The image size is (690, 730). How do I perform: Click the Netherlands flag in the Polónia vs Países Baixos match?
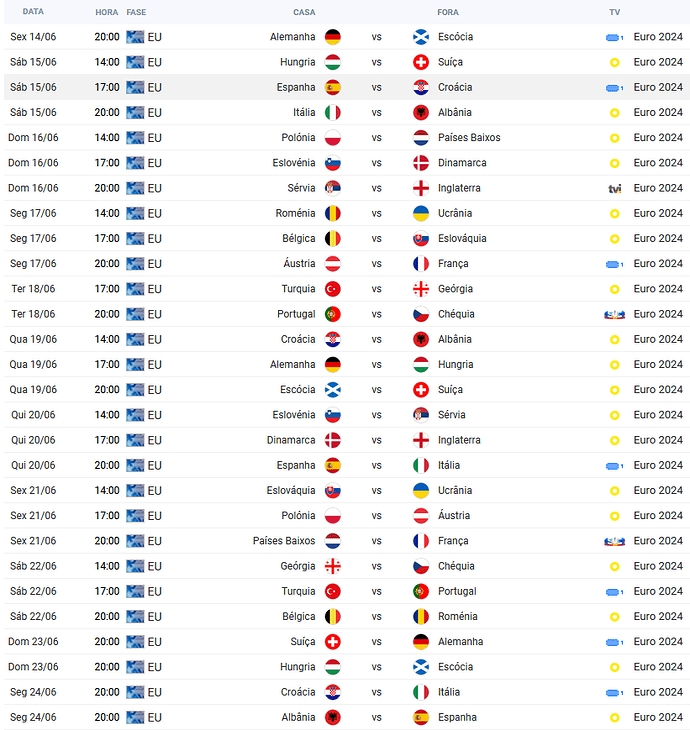click(x=421, y=138)
